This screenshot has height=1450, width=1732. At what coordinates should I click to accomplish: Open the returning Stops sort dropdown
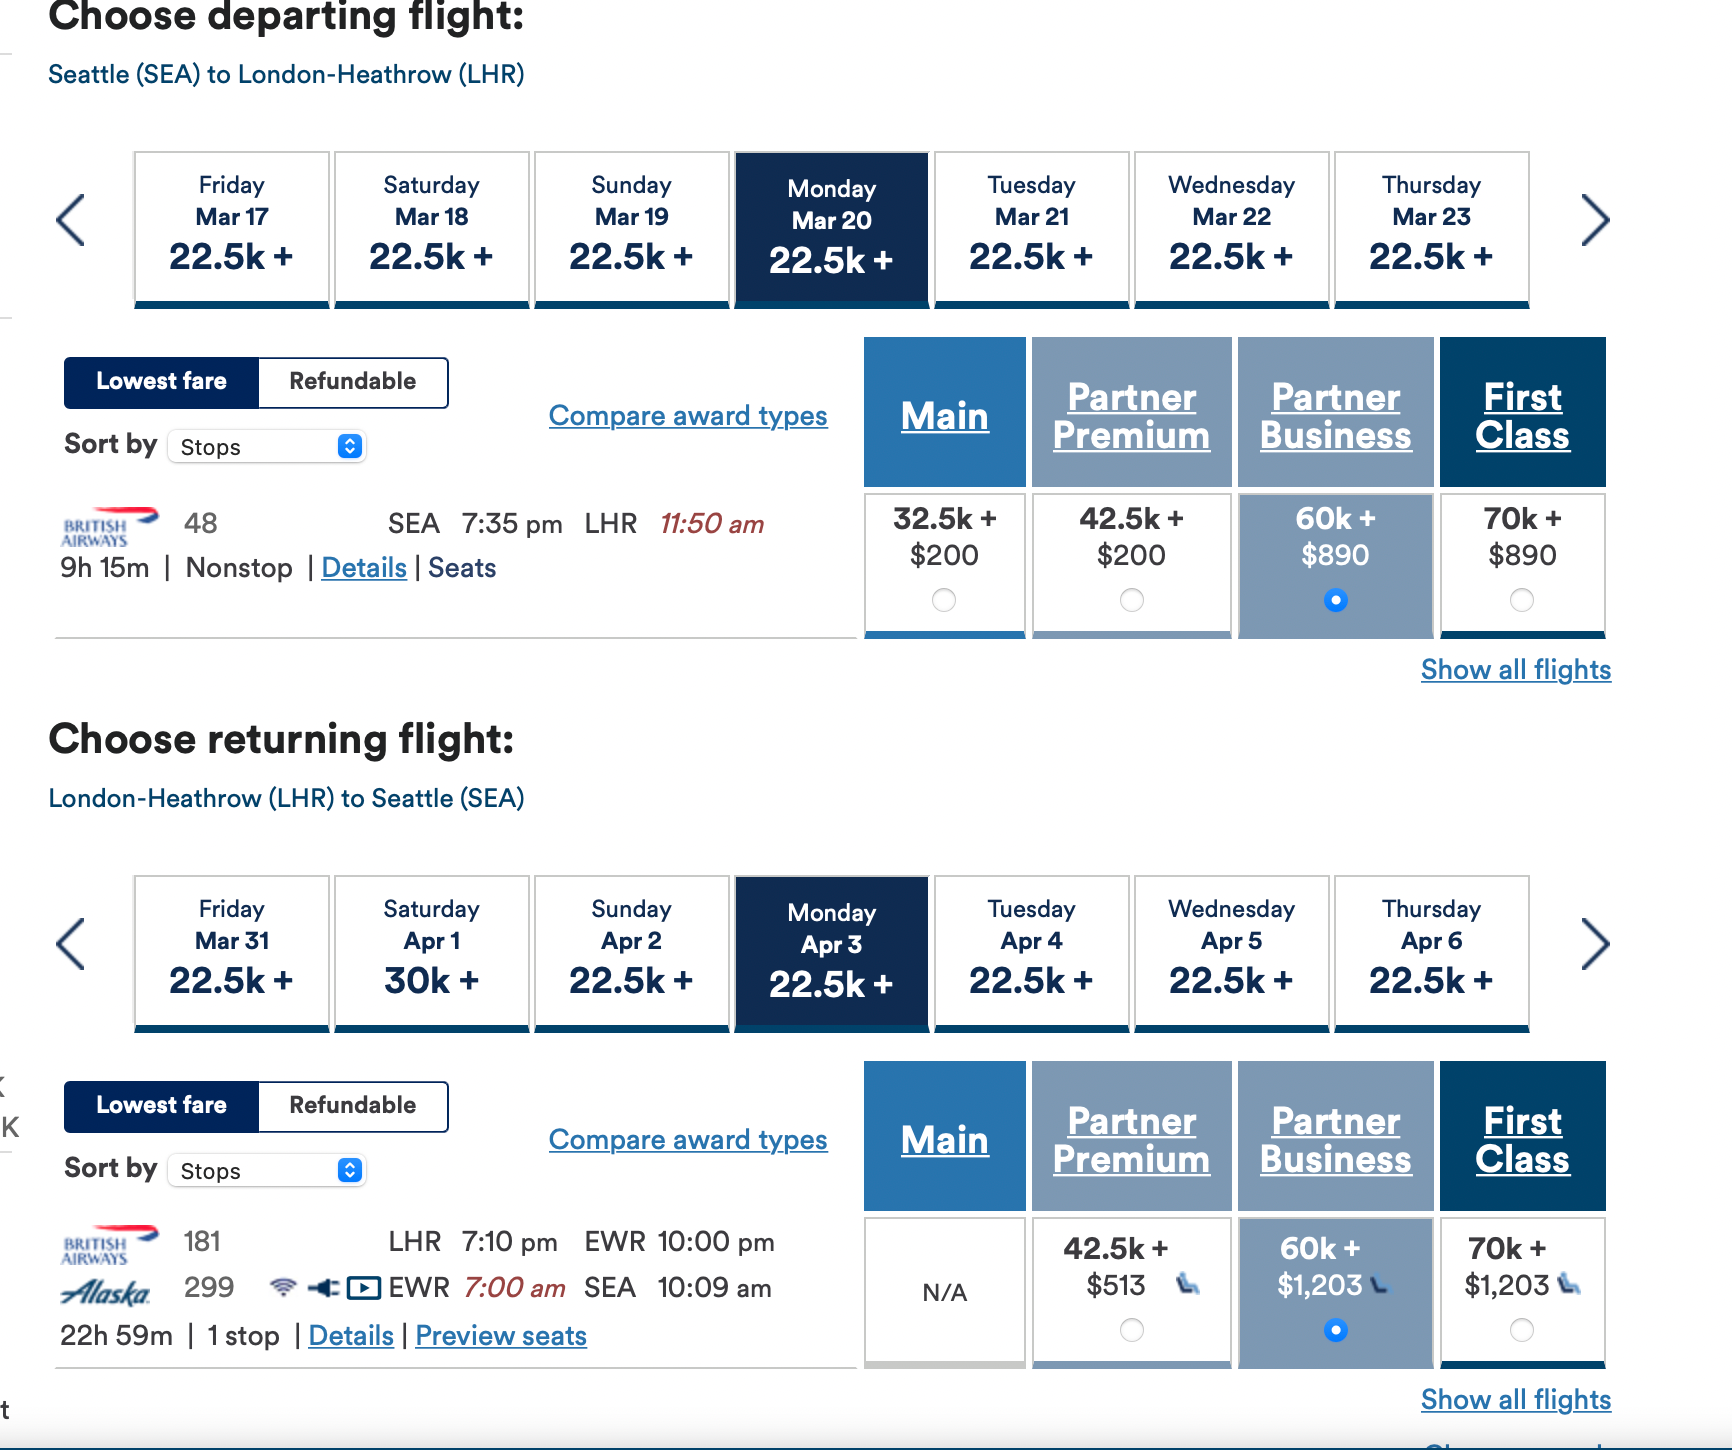(266, 1170)
